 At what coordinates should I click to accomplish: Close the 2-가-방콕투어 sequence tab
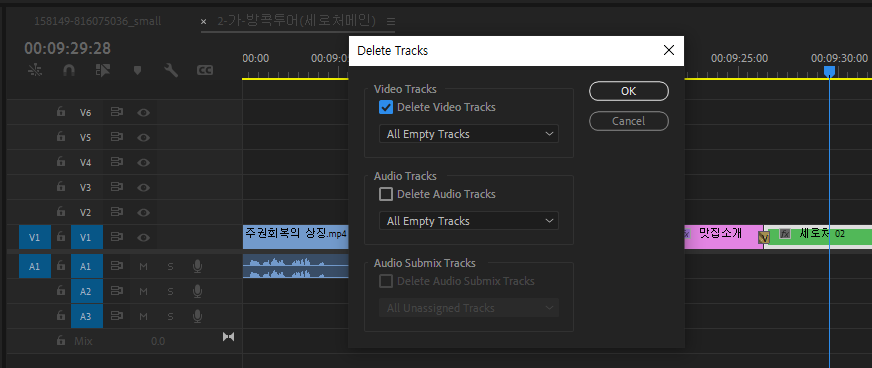tap(204, 22)
